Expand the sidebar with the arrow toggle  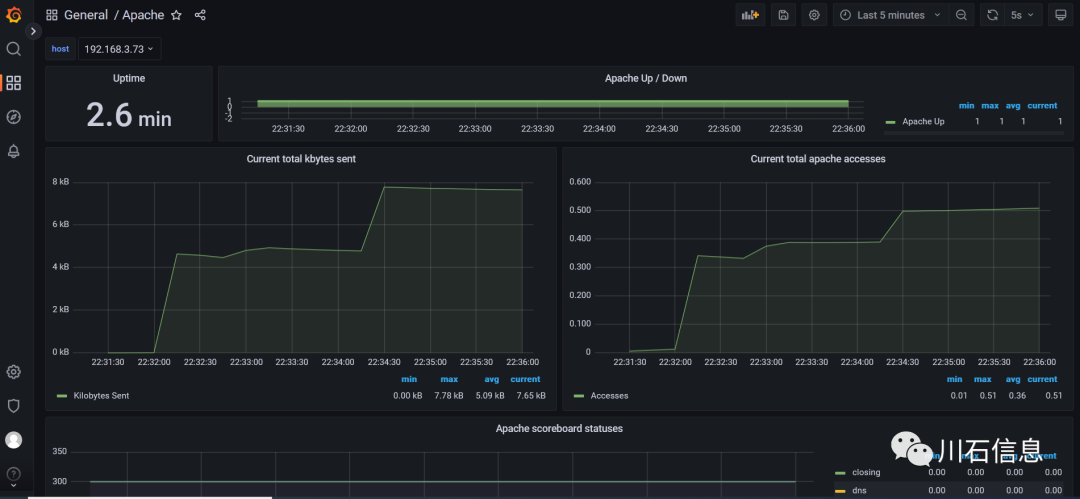point(33,31)
